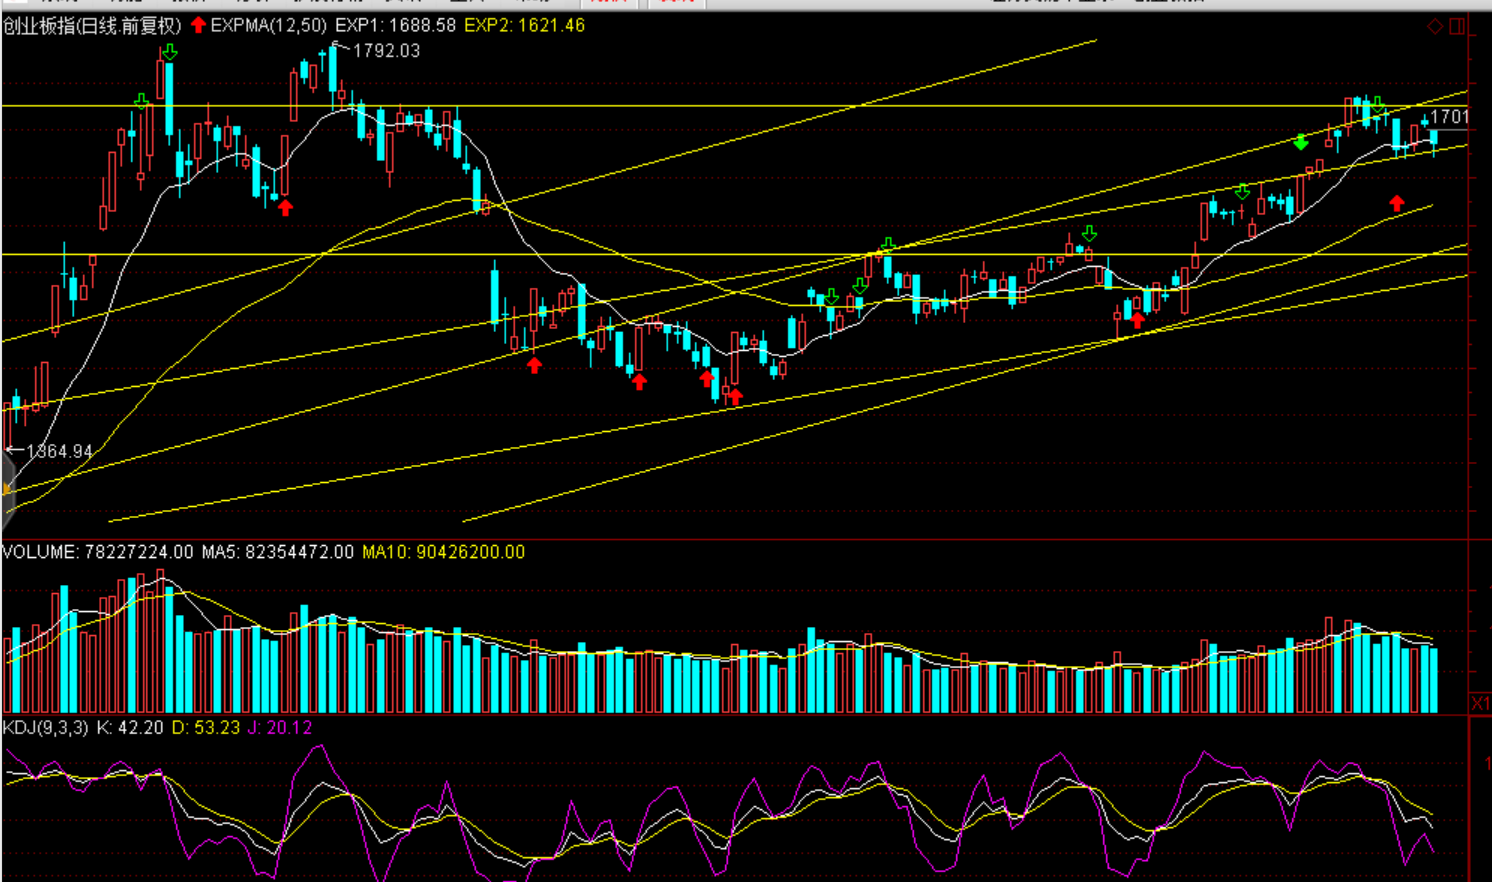Click the red diamond icon top-right of chart

[x=1435, y=26]
